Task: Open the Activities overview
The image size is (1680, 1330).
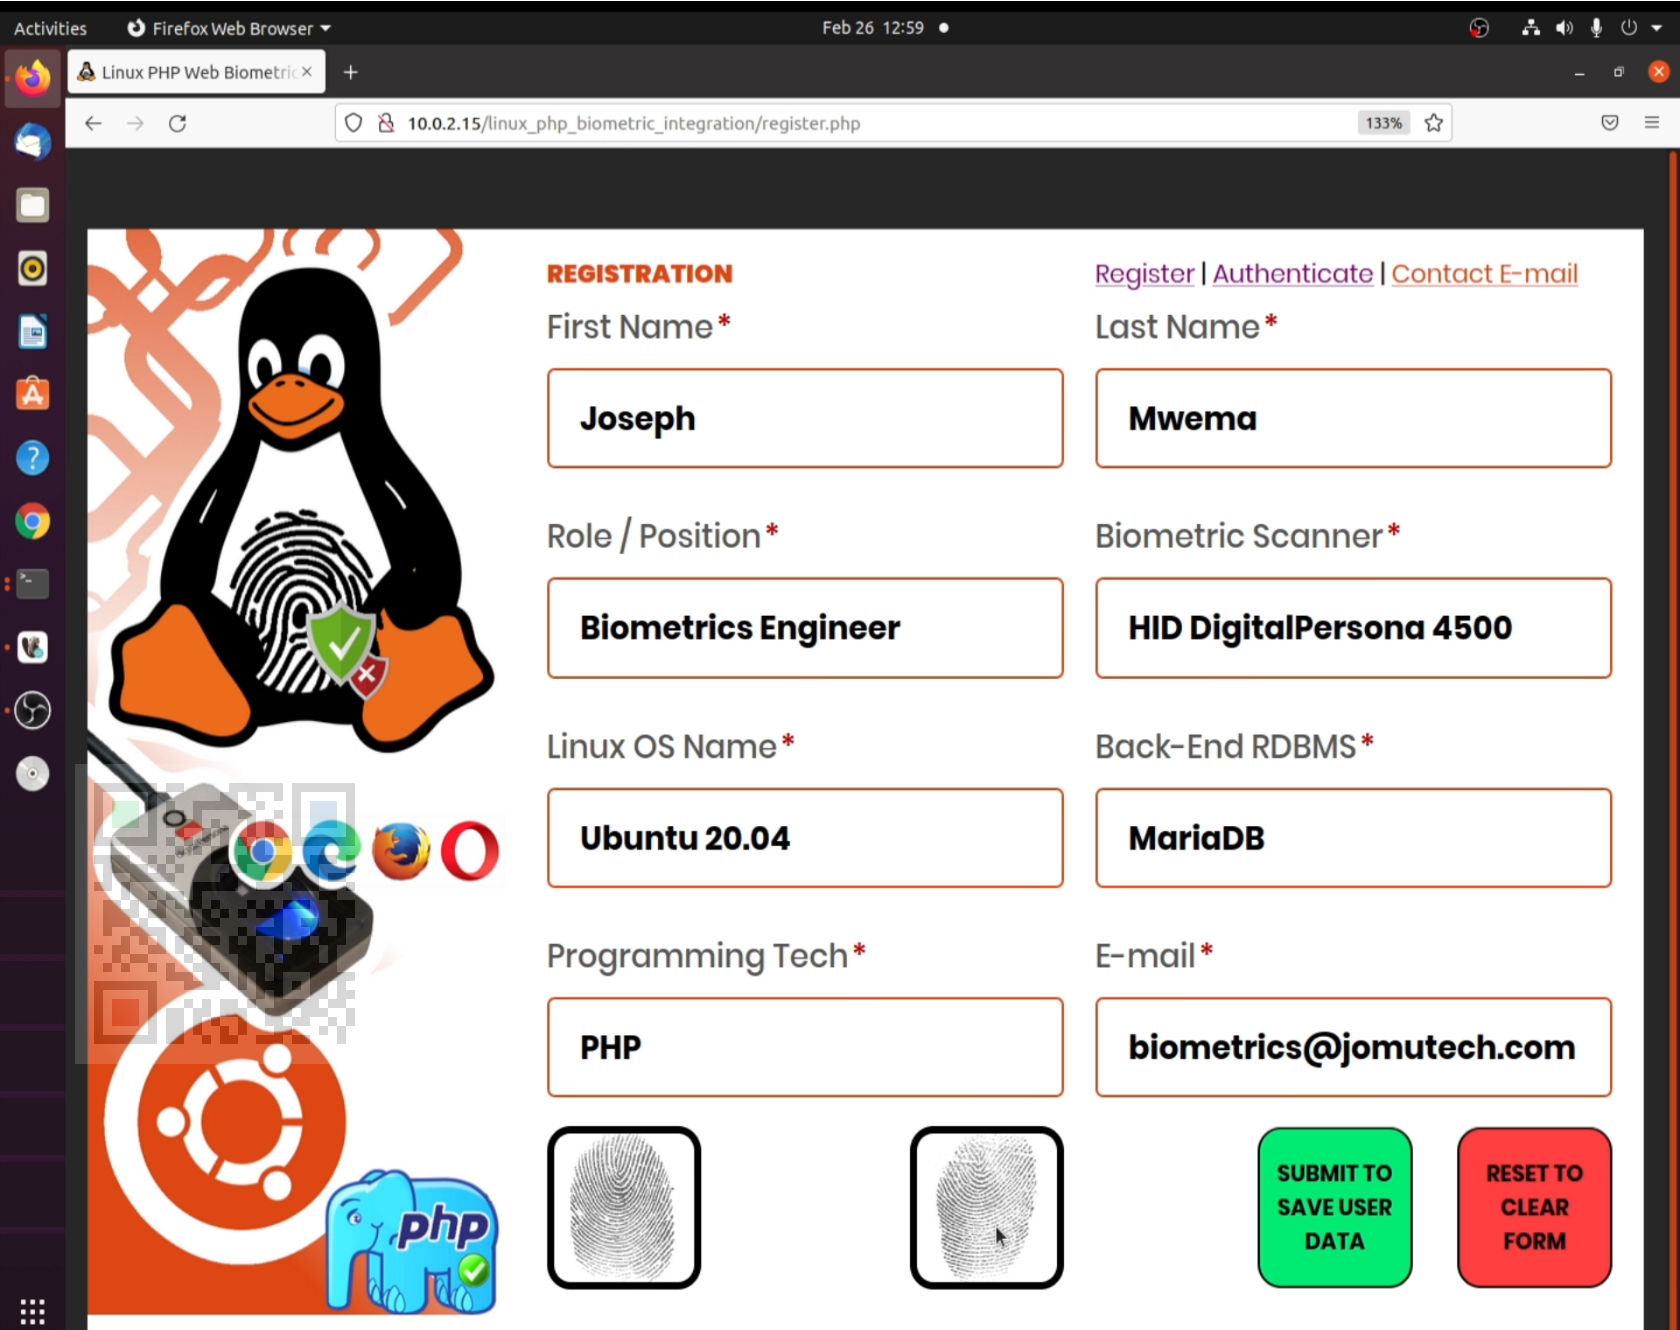Action: [x=50, y=28]
